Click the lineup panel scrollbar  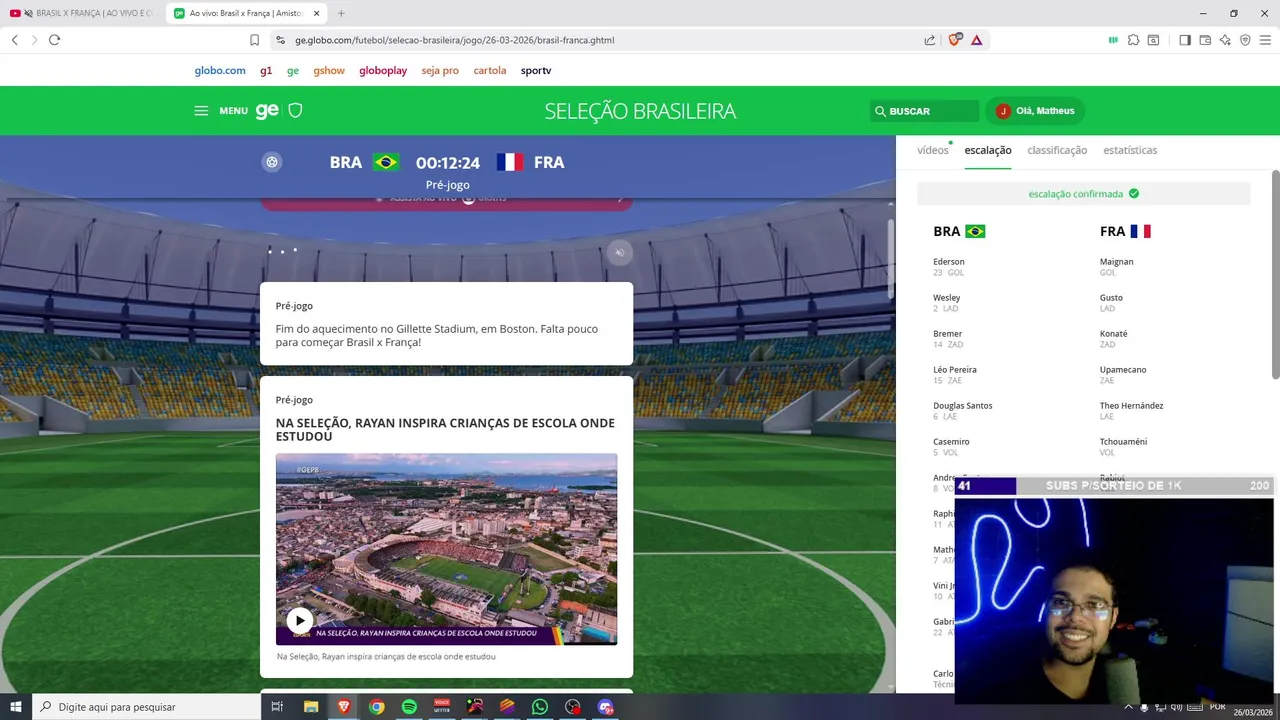pyautogui.click(x=1275, y=274)
